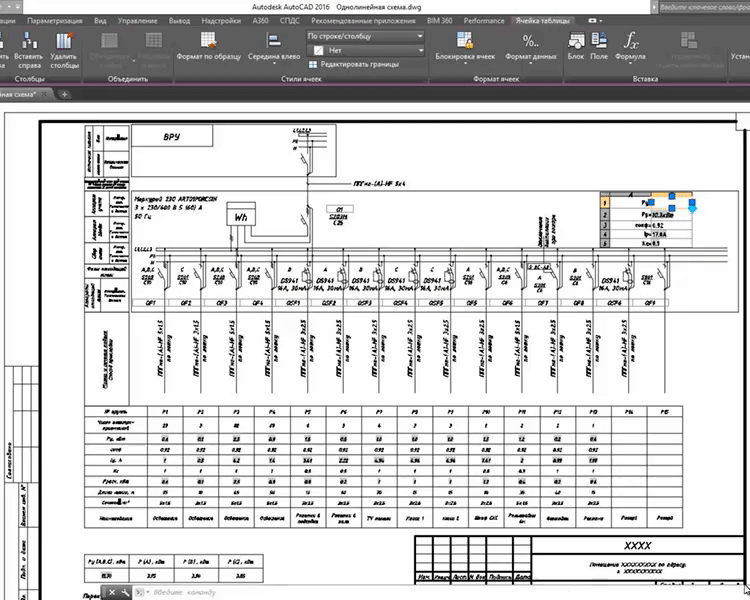The width and height of the screenshot is (750, 600).
Task: Expand the Середина влево alignment arrow
Action: pyautogui.click(x=274, y=64)
